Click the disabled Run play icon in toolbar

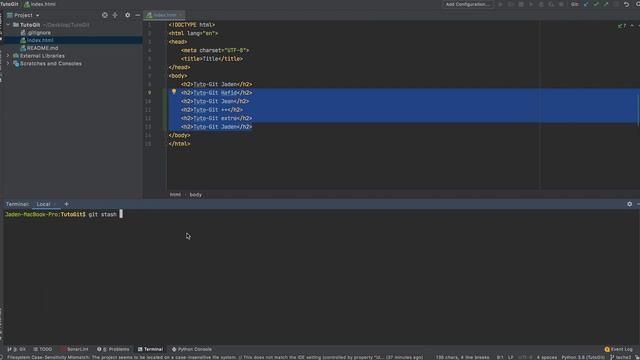click(x=500, y=4)
